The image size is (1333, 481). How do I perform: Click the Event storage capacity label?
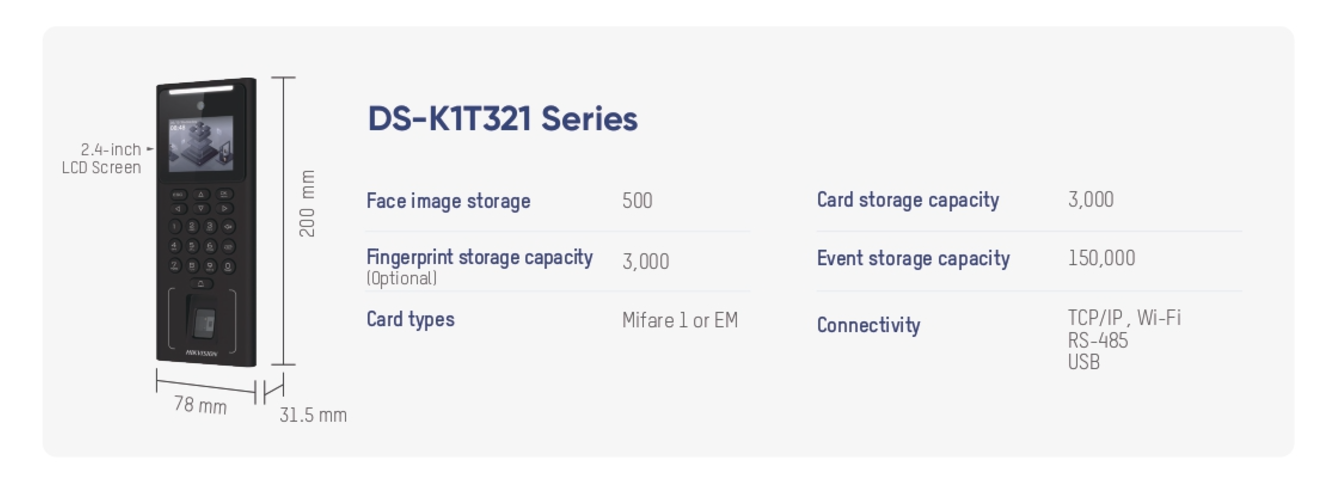coord(913,258)
